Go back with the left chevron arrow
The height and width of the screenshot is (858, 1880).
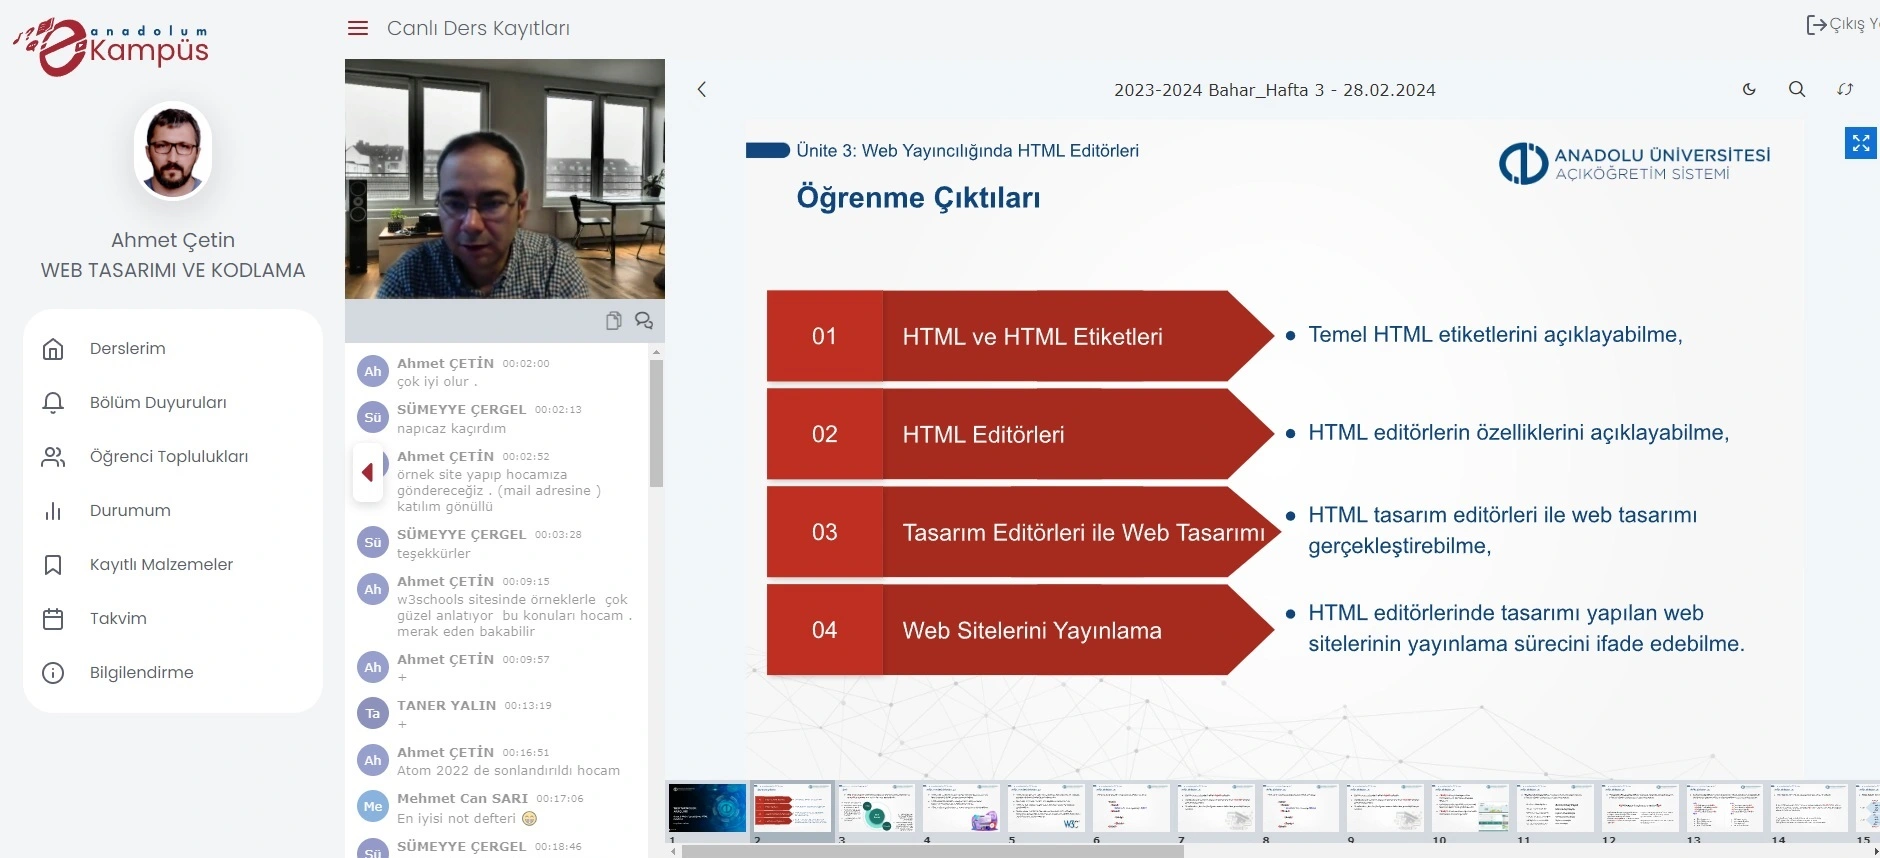pos(702,89)
